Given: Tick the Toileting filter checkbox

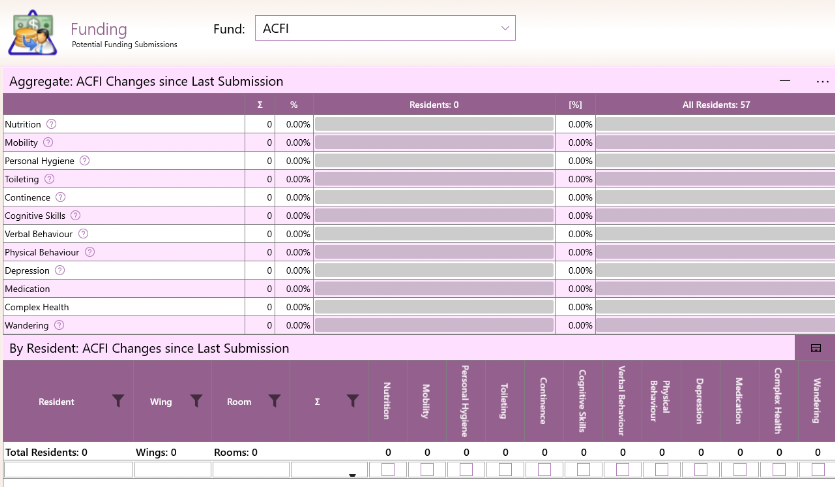Looking at the screenshot, I should [505, 469].
